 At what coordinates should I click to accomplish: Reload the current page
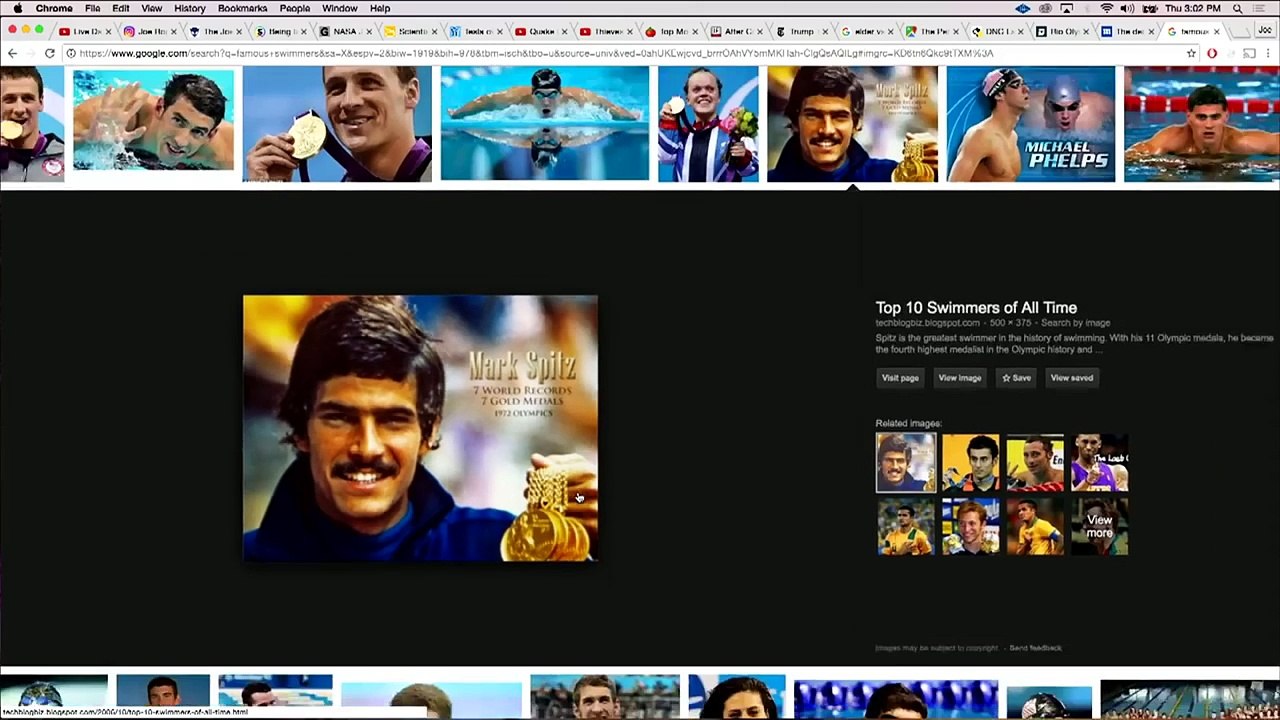[x=49, y=53]
